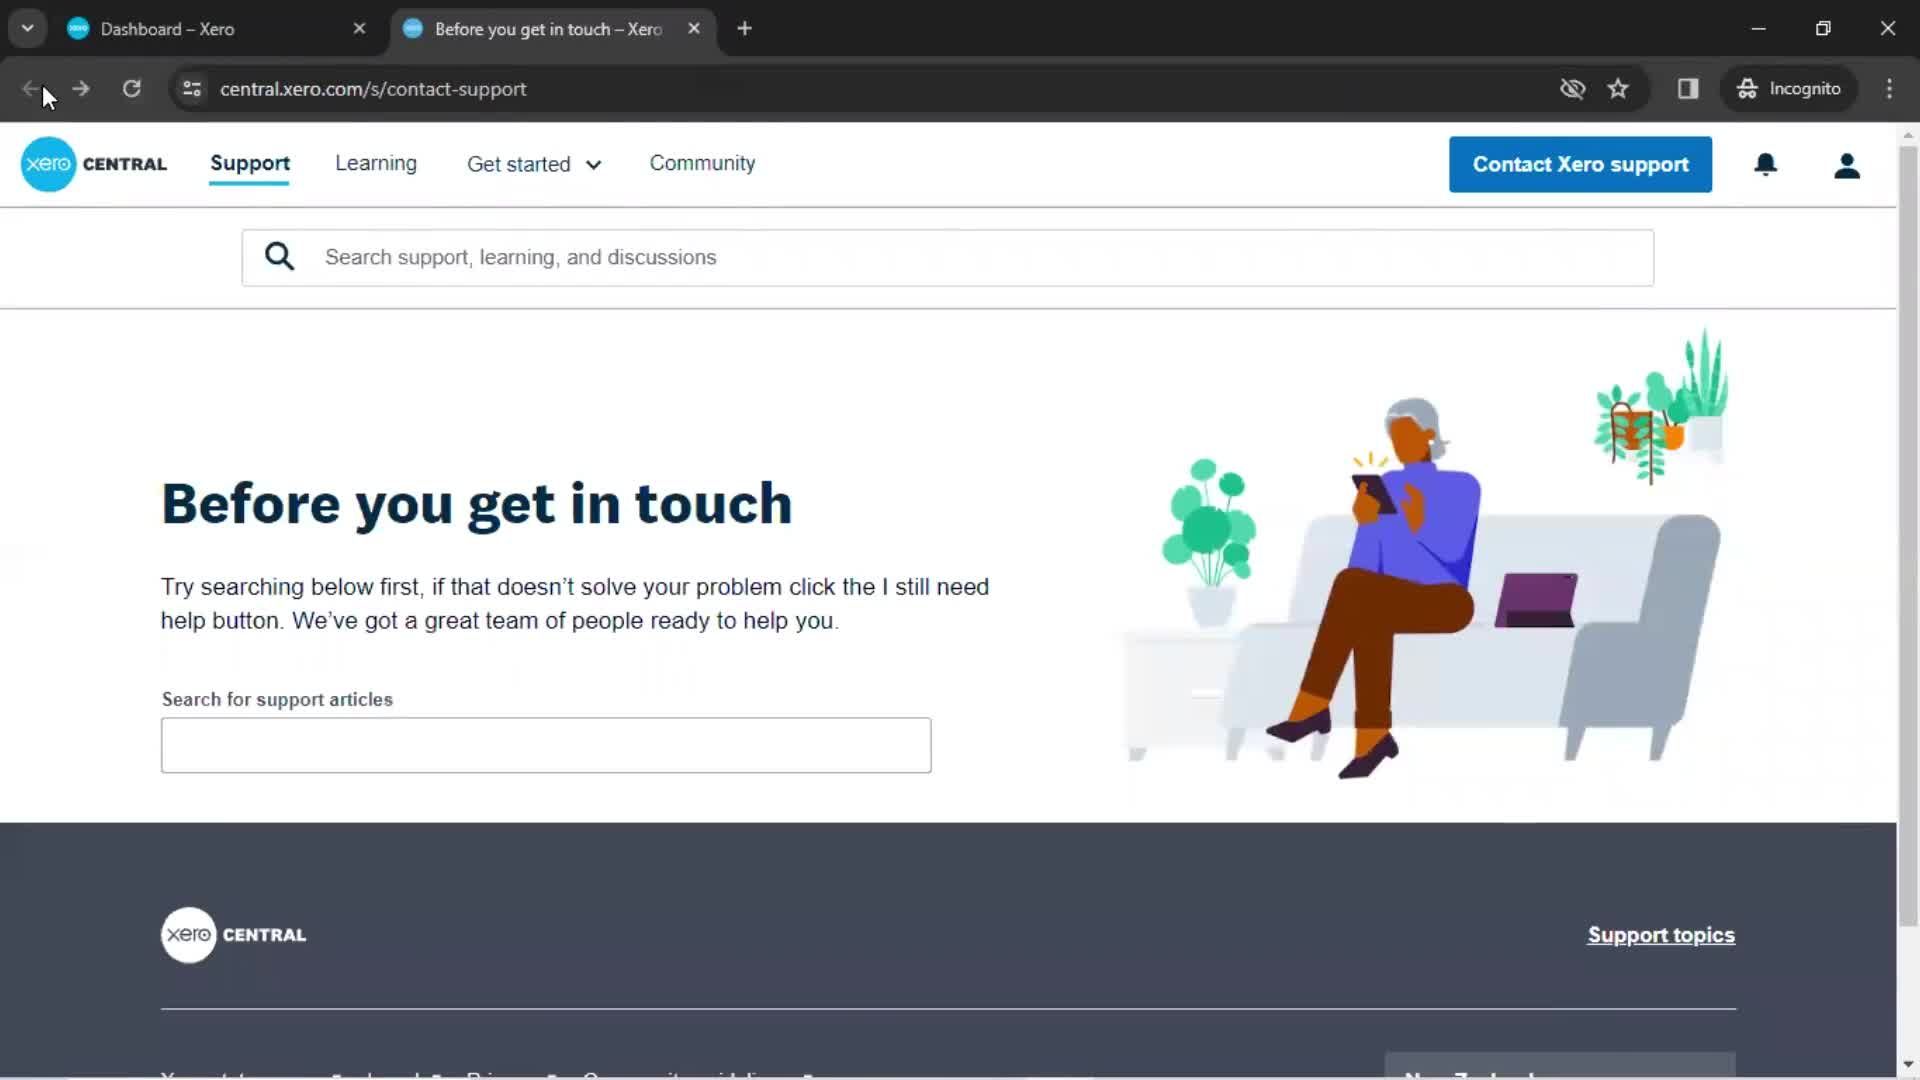This screenshot has height=1080, width=1920.
Task: Click the third-party cookies blocked eye icon
Action: point(1572,89)
